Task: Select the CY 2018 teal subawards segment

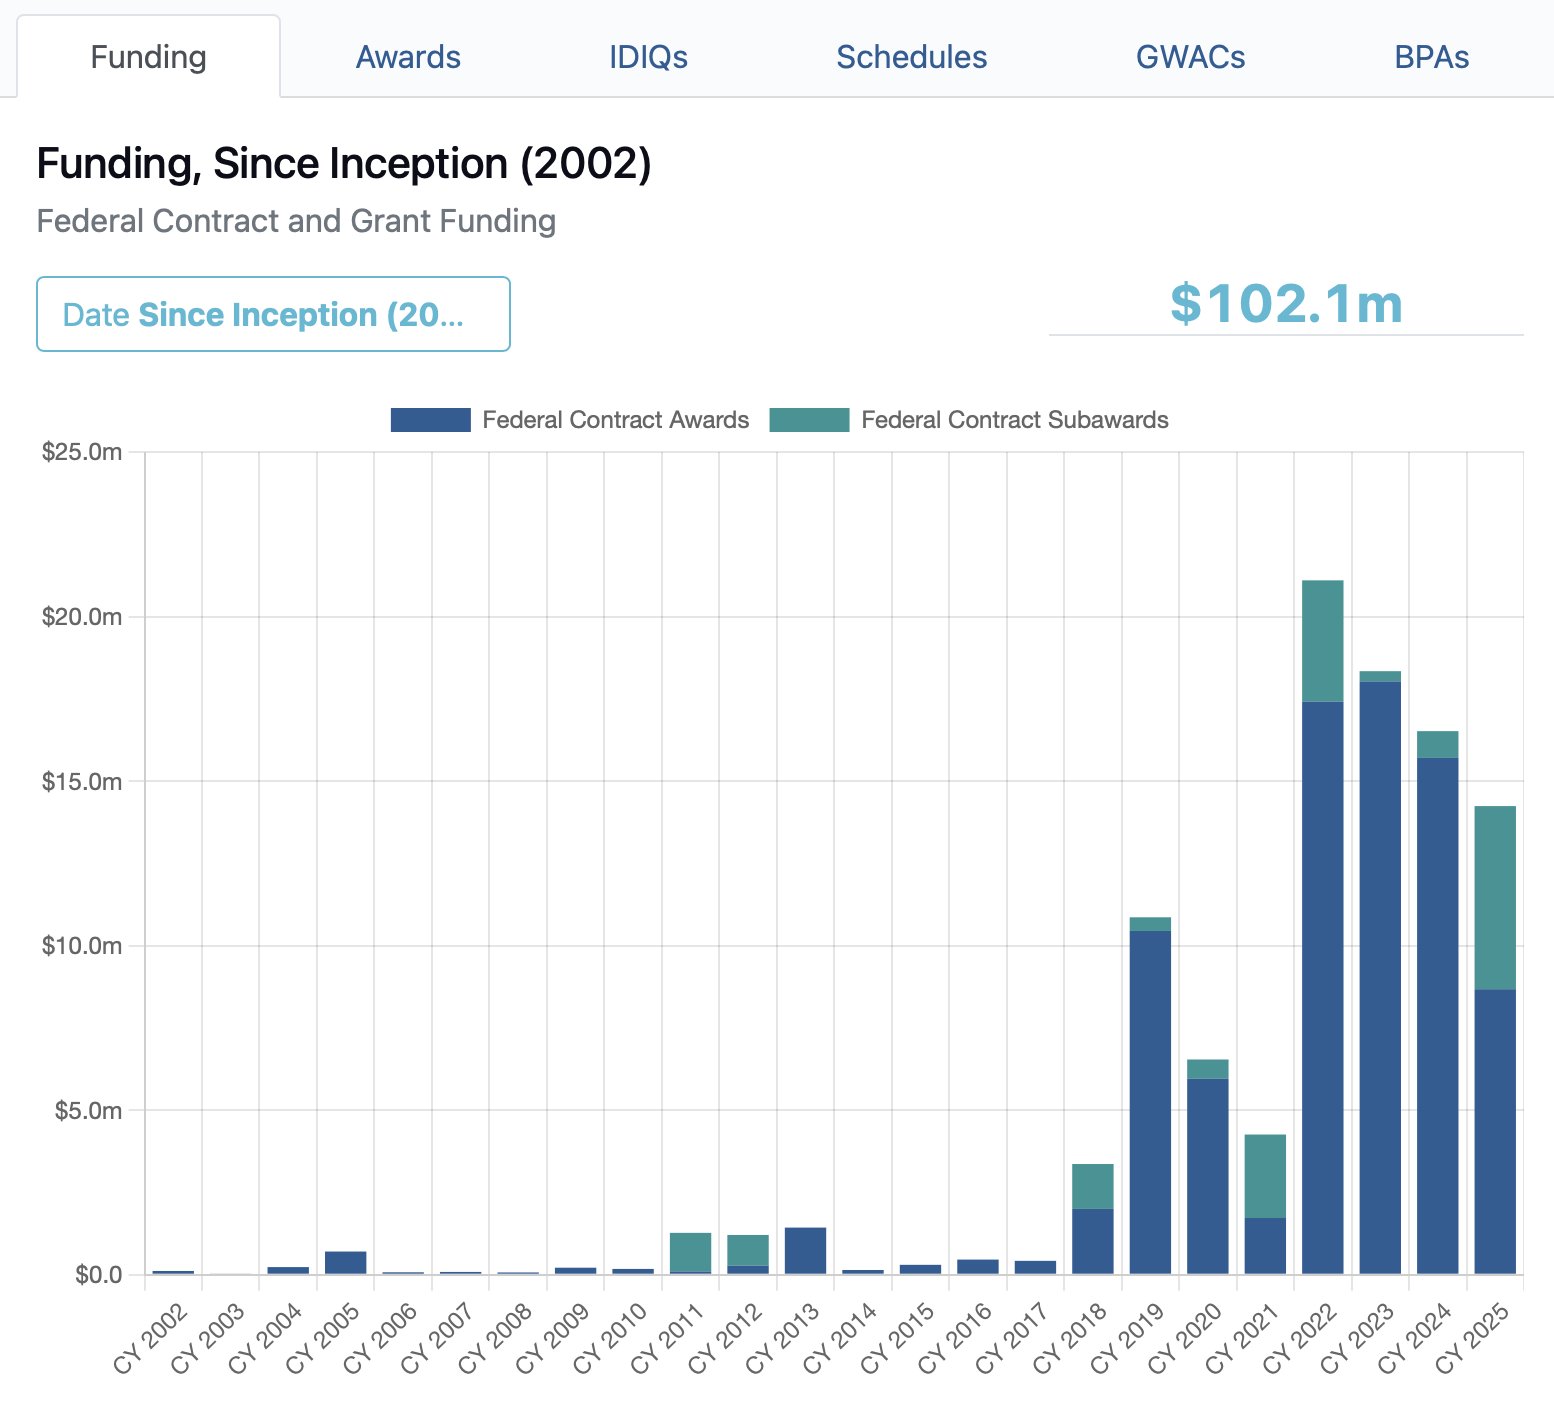Action: 1092,1186
